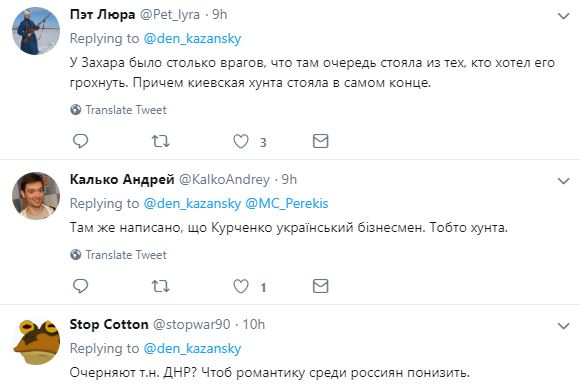Translate Tweet from Пэт Люра
The height and width of the screenshot is (390, 581).
click(119, 110)
